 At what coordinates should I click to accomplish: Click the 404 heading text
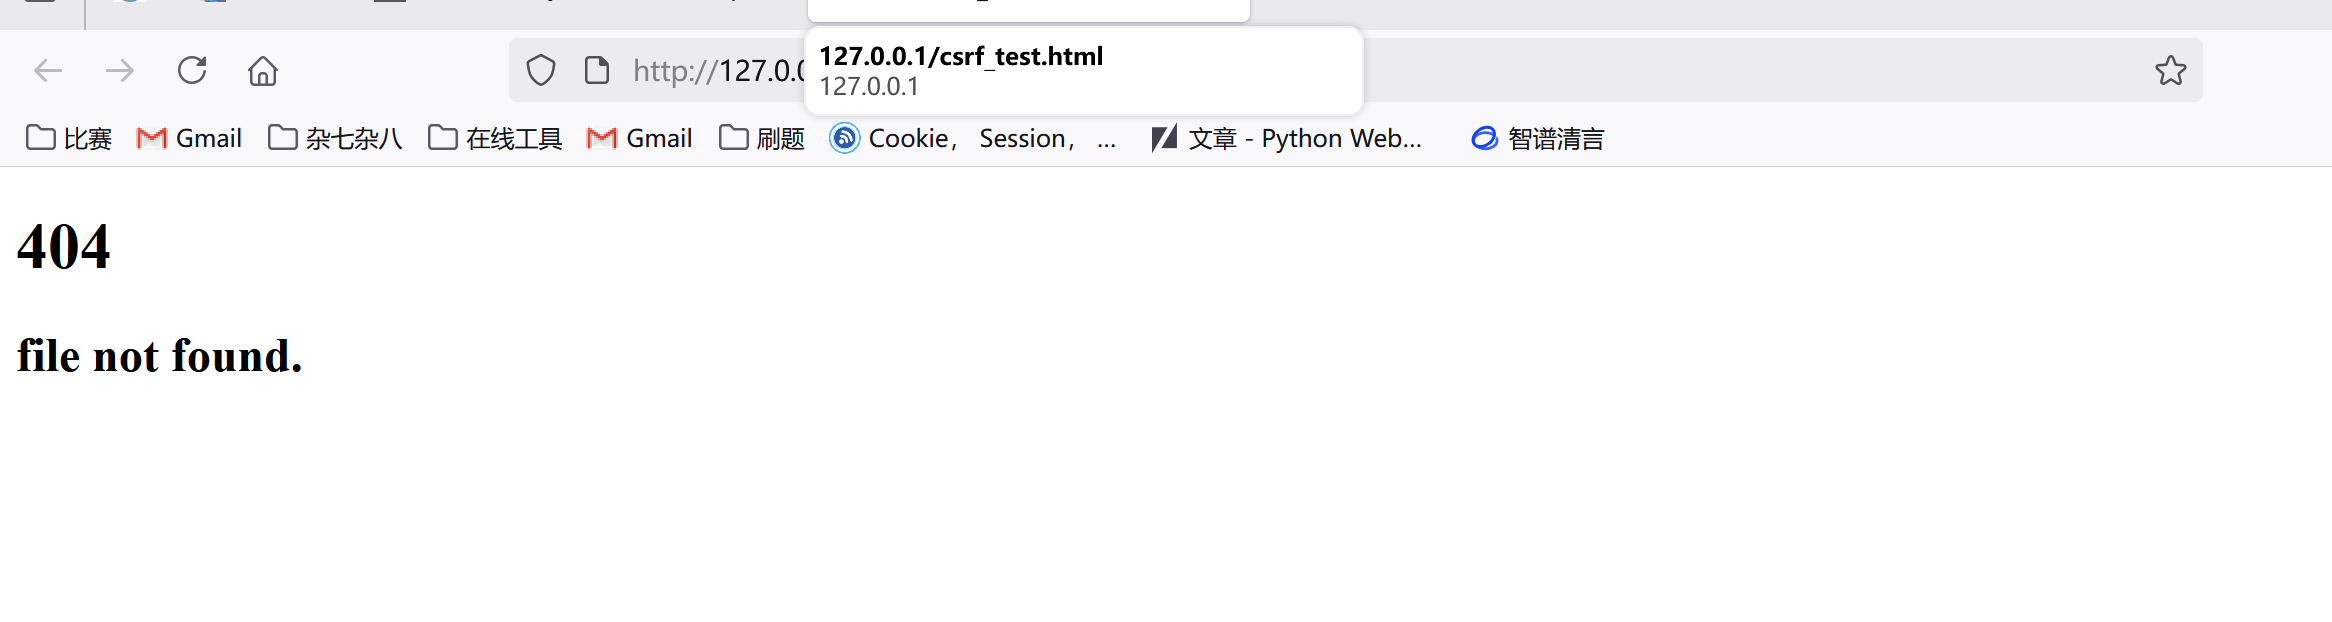[64, 247]
